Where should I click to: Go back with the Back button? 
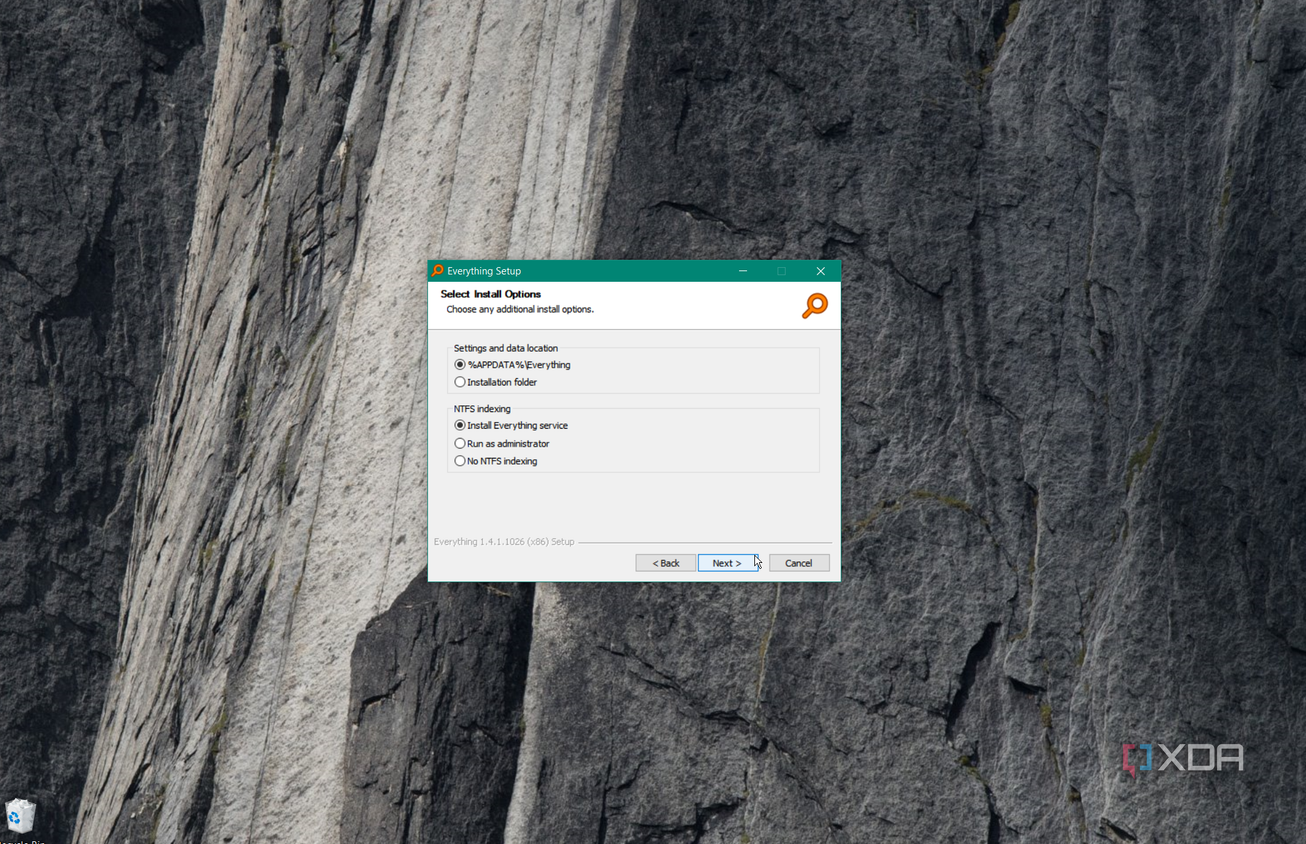coord(665,563)
